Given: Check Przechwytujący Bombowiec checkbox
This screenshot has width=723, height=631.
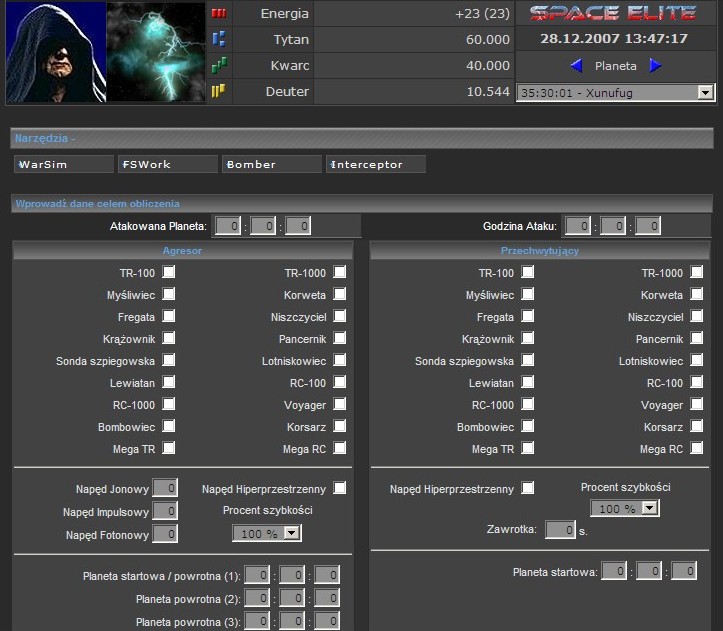Looking at the screenshot, I should pyautogui.click(x=528, y=426).
